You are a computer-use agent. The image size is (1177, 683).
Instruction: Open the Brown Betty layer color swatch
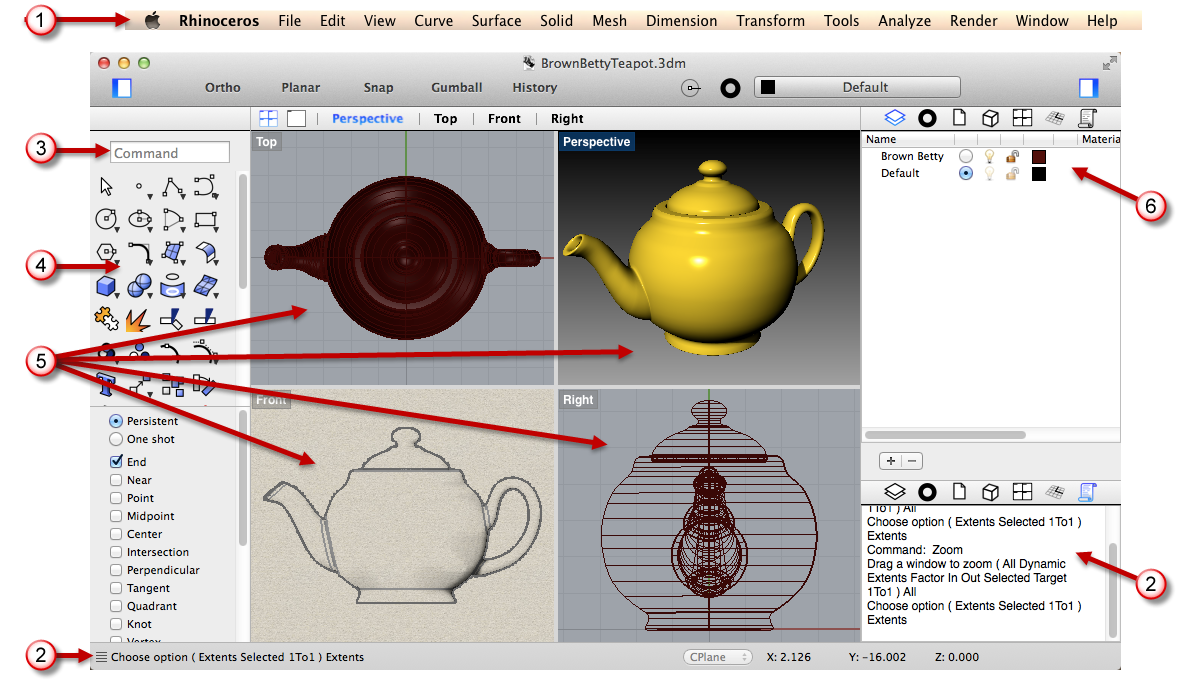click(1039, 157)
